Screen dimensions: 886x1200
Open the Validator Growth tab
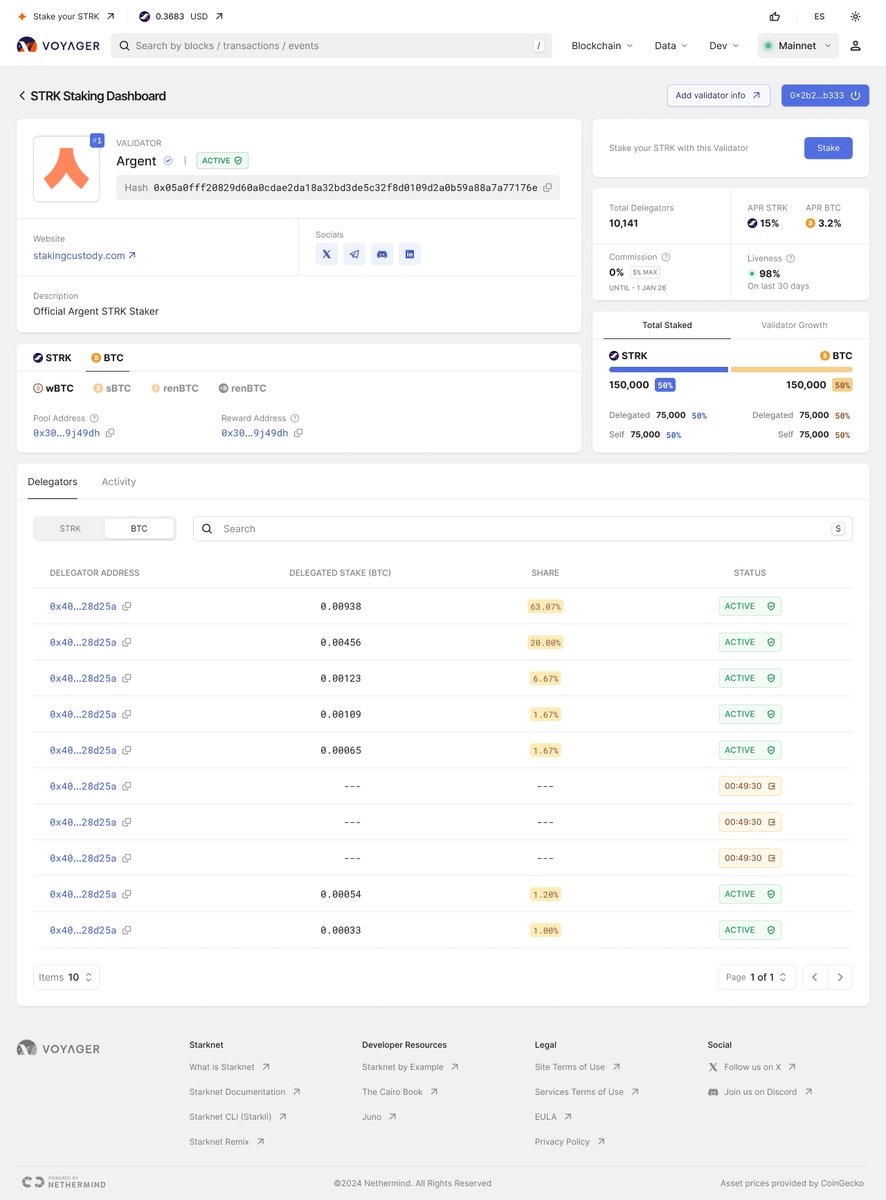[x=794, y=325]
